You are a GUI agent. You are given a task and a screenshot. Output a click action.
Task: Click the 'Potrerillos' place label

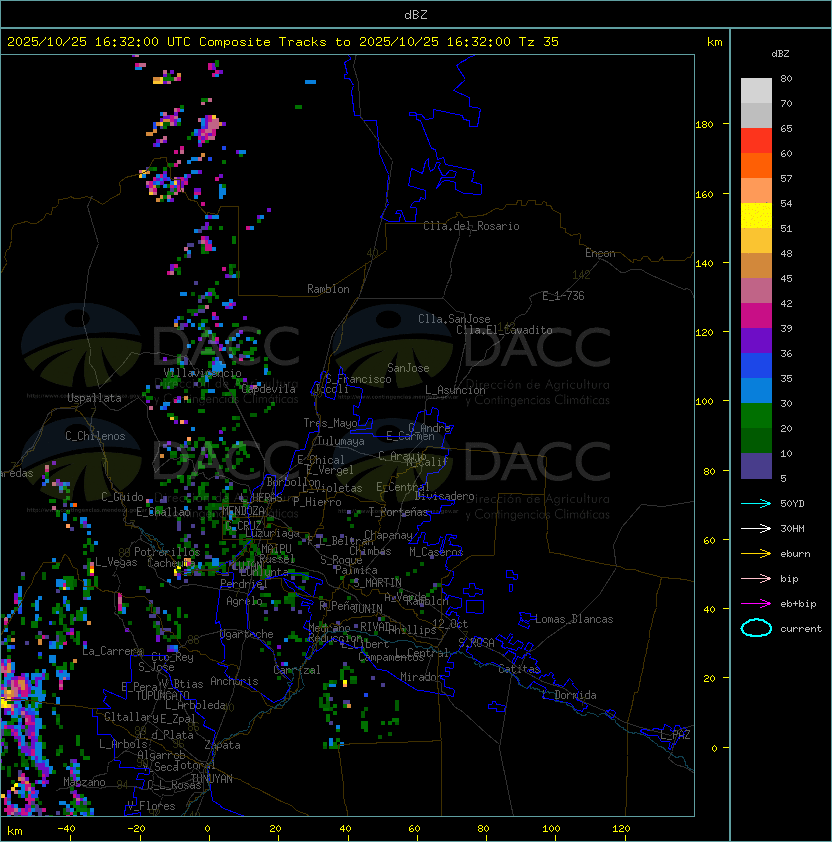167,552
